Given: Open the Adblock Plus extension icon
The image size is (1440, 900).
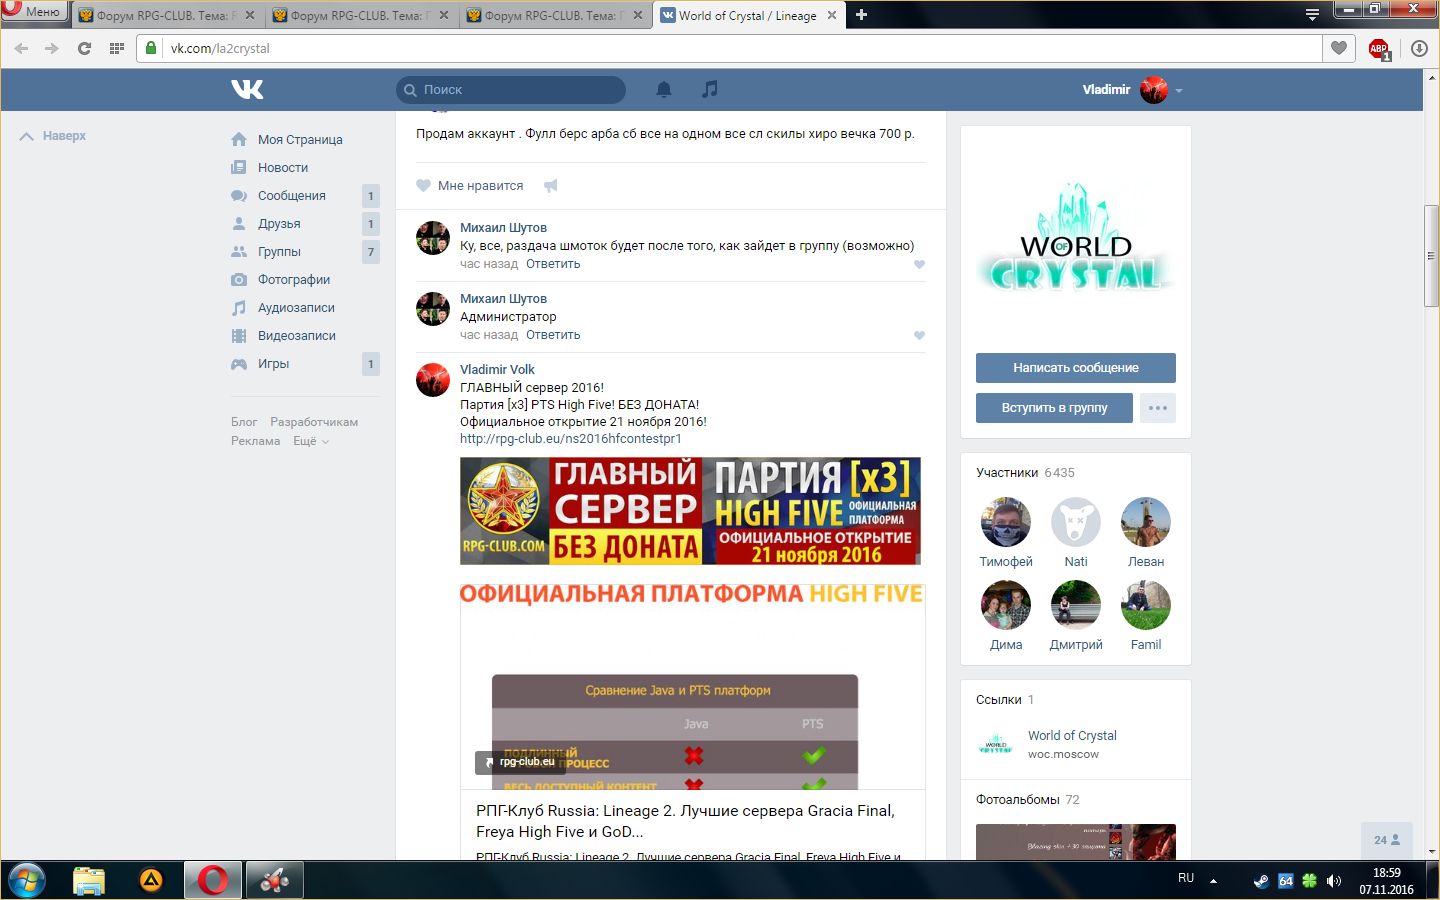Looking at the screenshot, I should [x=1379, y=49].
